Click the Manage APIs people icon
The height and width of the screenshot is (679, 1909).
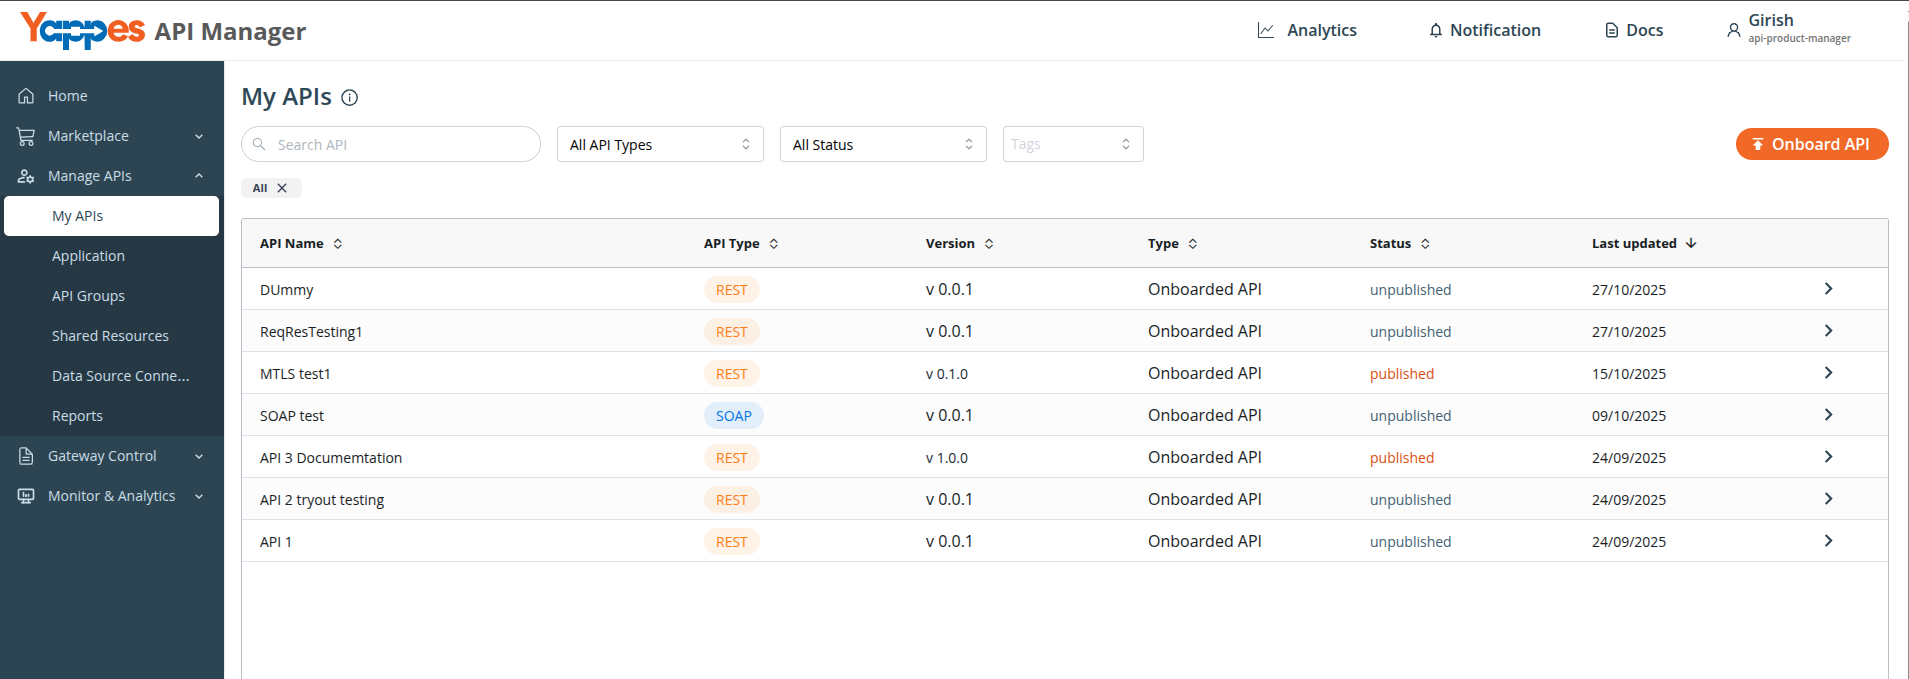point(26,176)
